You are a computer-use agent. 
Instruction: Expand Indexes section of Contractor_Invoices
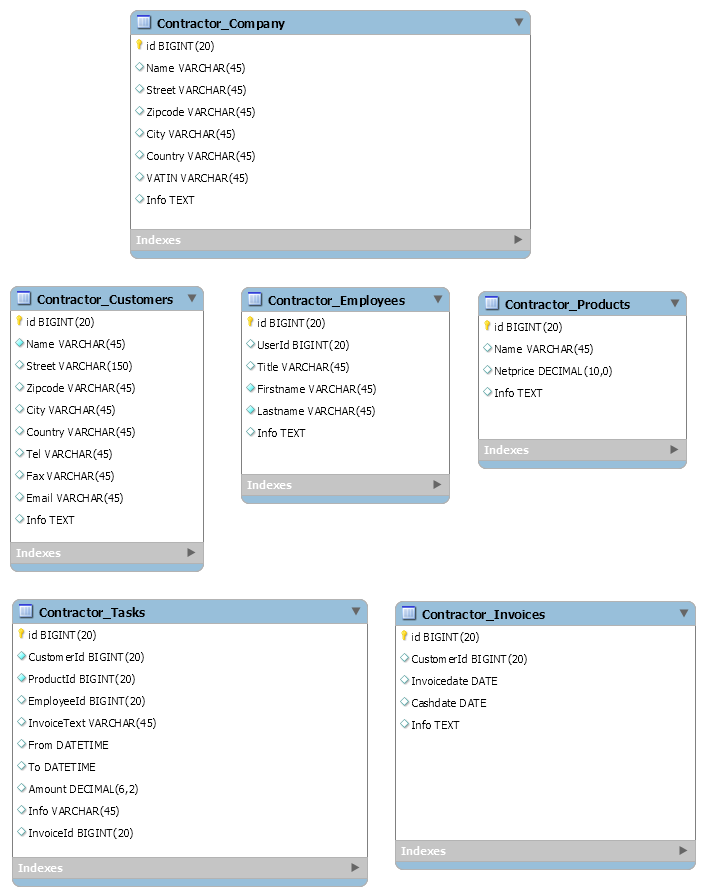click(684, 851)
